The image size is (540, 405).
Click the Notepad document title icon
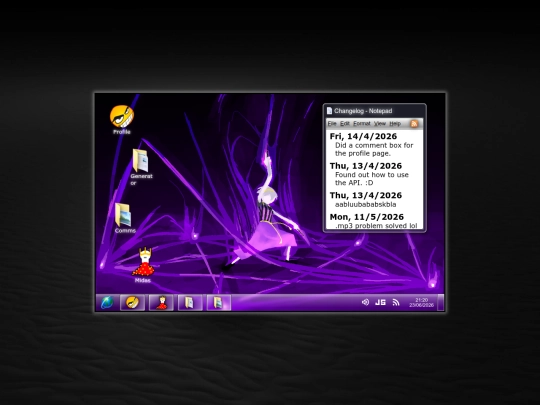click(x=330, y=111)
